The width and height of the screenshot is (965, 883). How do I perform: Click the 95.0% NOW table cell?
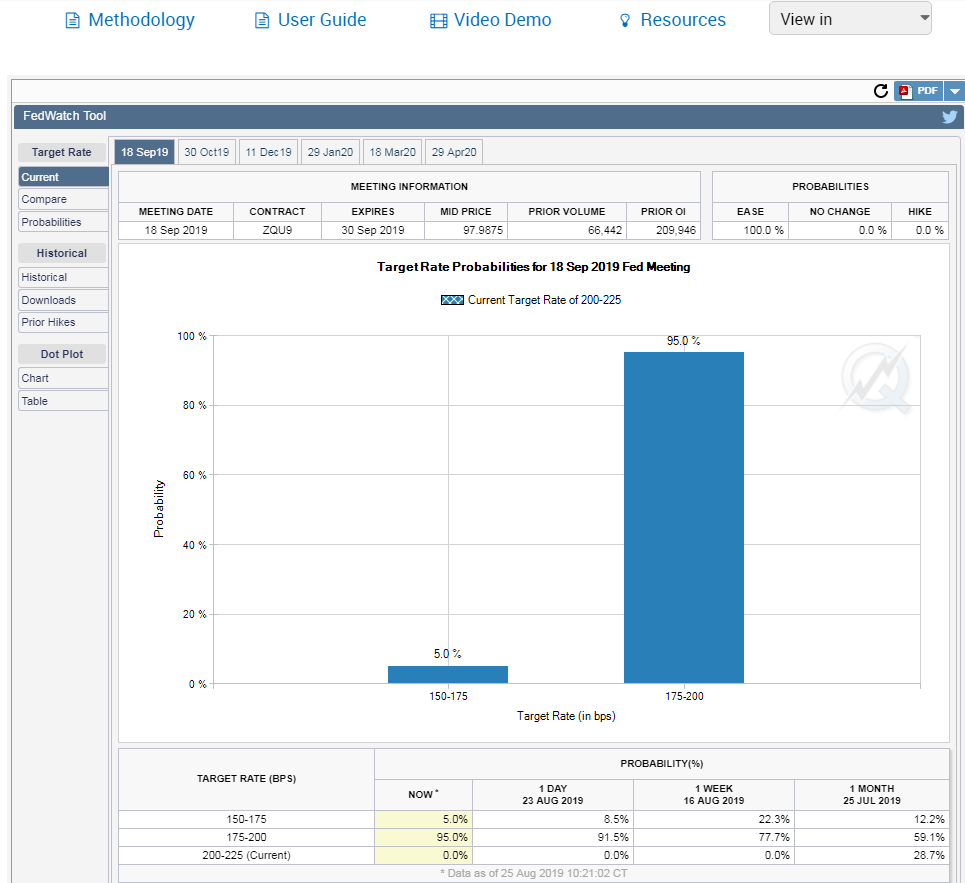tap(423, 837)
